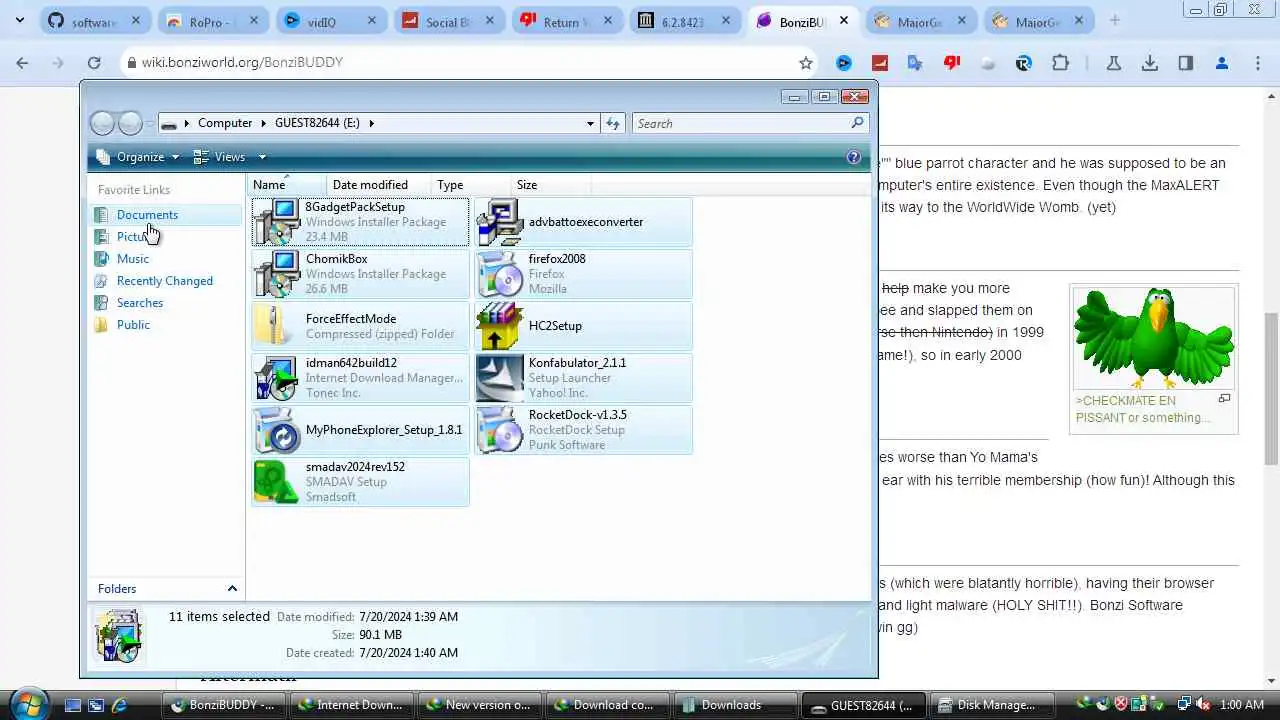Open the Recently Changed favorite link
This screenshot has width=1280, height=720.
pyautogui.click(x=165, y=281)
